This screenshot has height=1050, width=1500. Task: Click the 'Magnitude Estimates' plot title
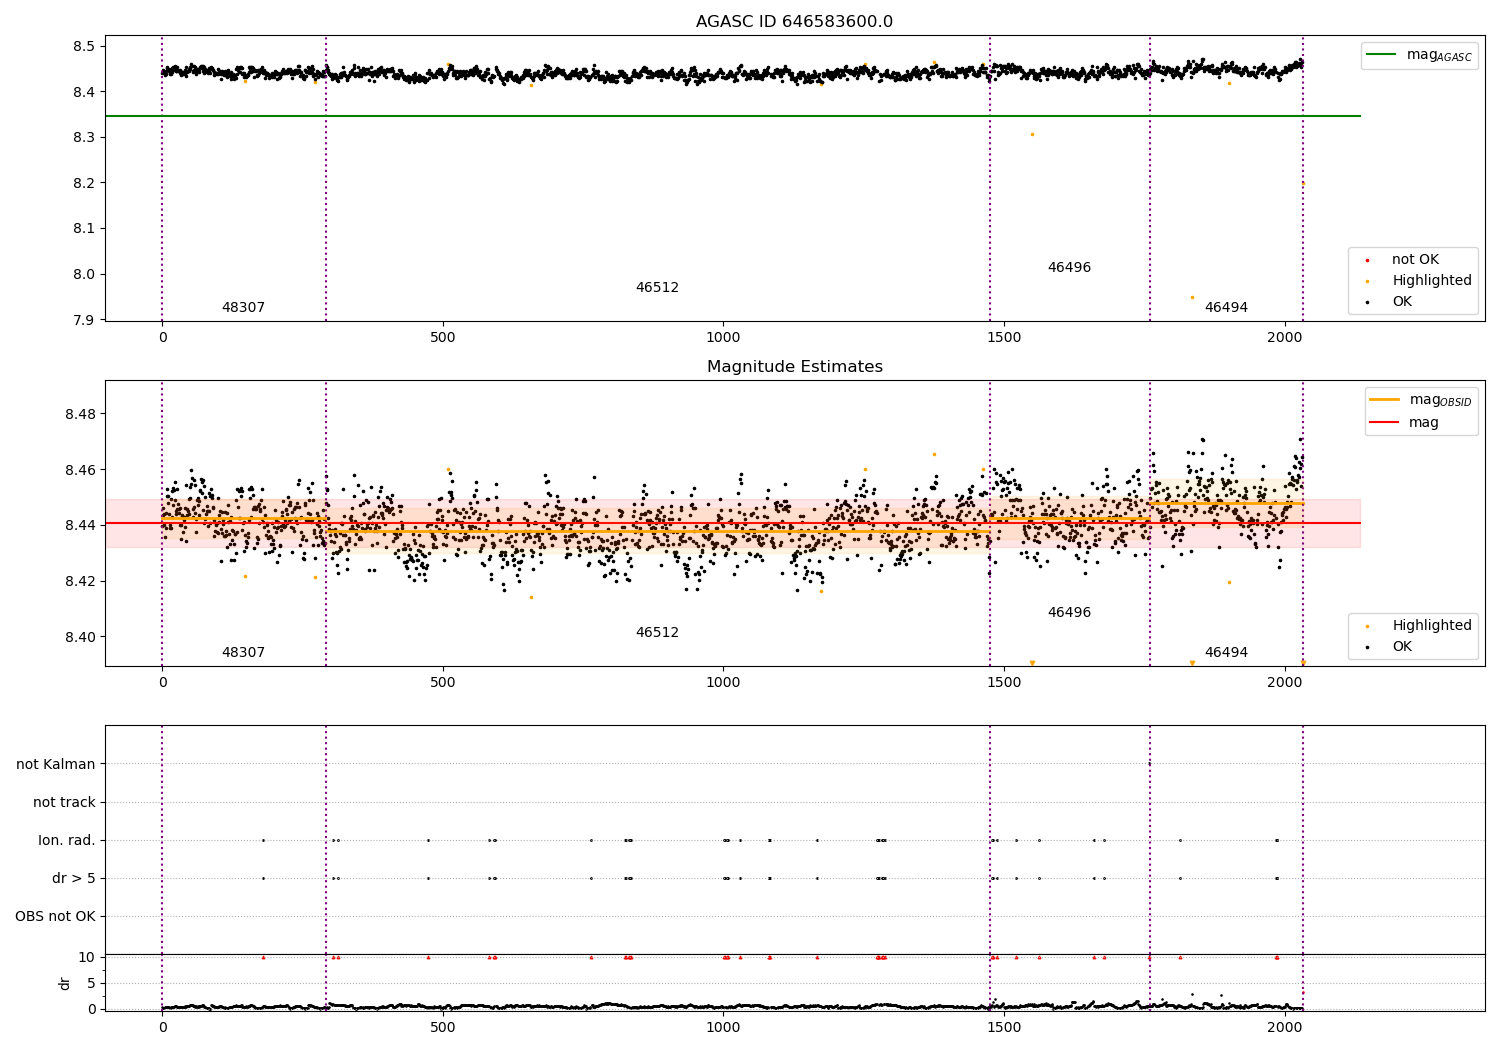click(795, 367)
